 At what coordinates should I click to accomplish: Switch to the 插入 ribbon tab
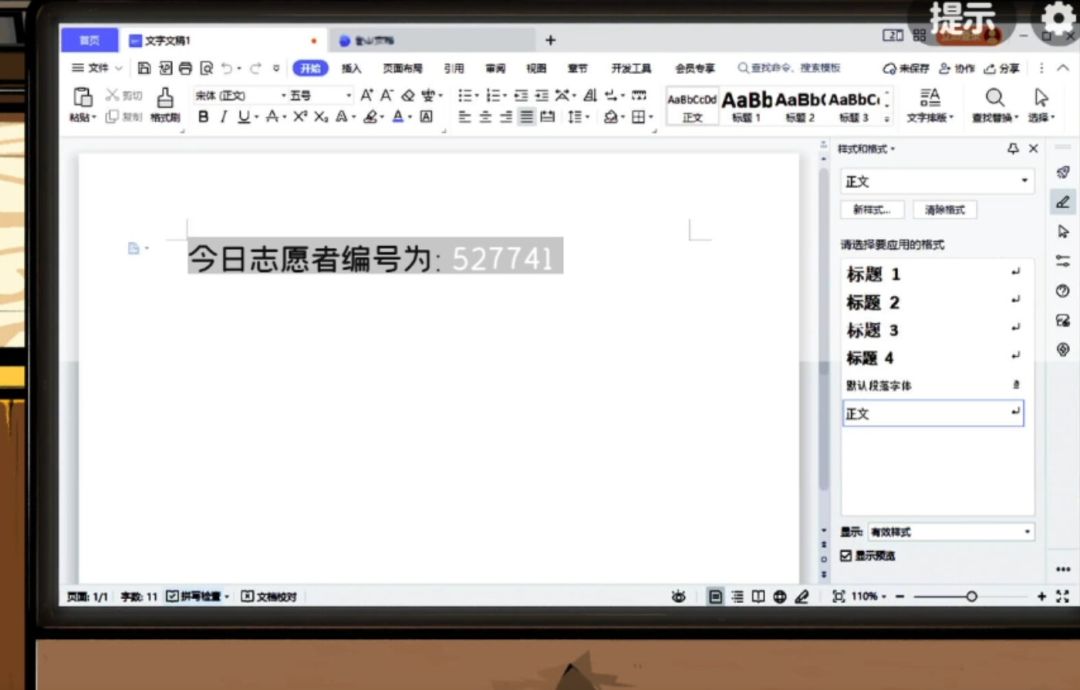[x=351, y=68]
